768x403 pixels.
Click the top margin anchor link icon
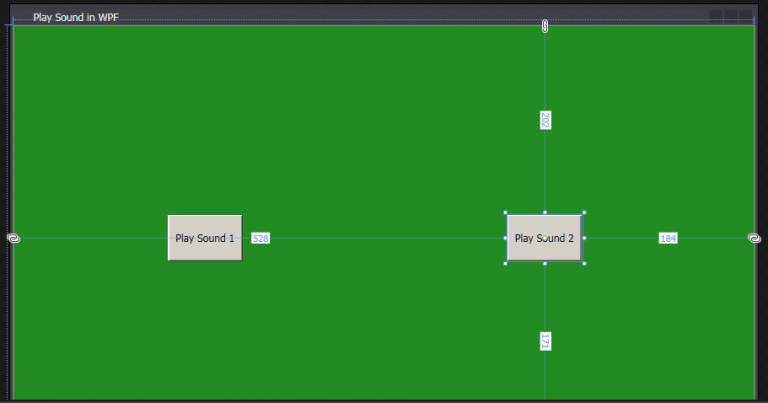tap(545, 26)
